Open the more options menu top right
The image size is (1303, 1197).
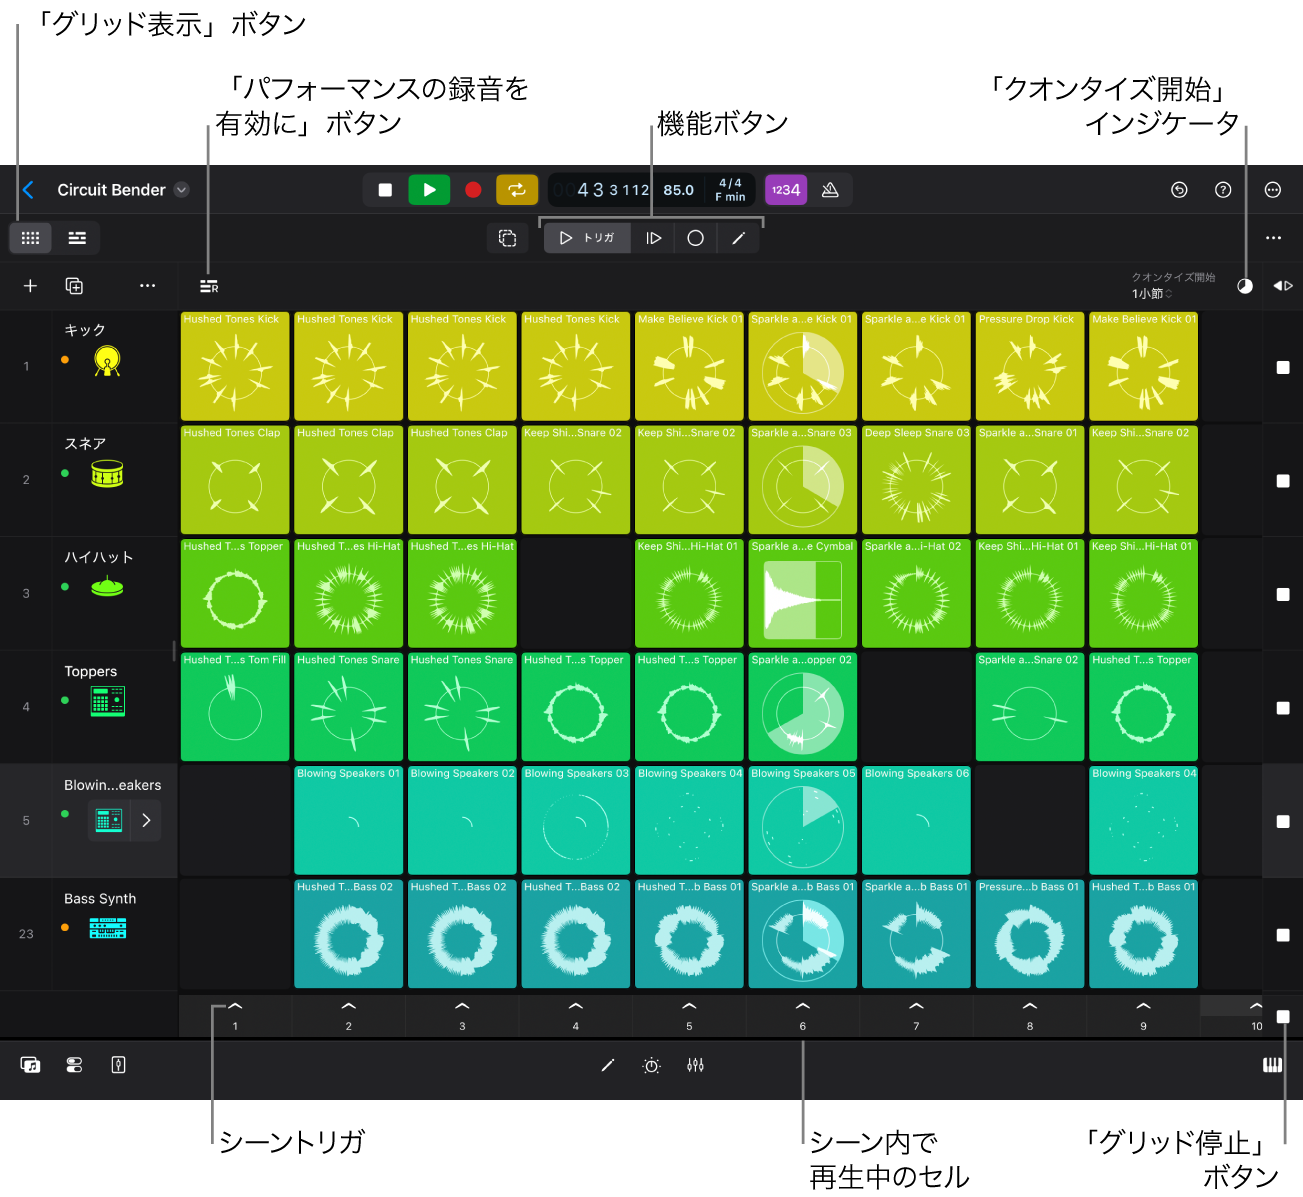pos(1273,189)
